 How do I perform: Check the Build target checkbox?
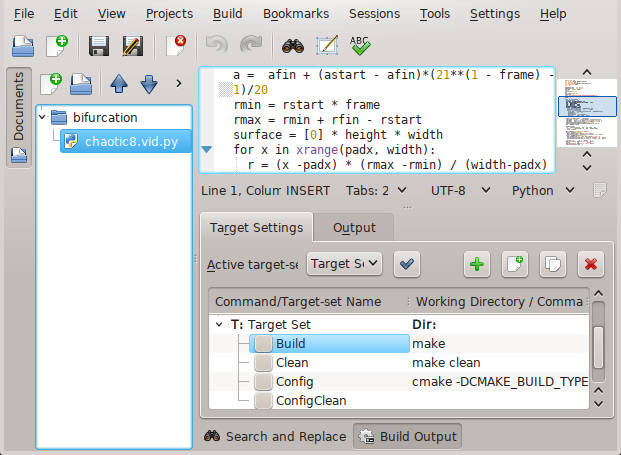click(x=262, y=343)
